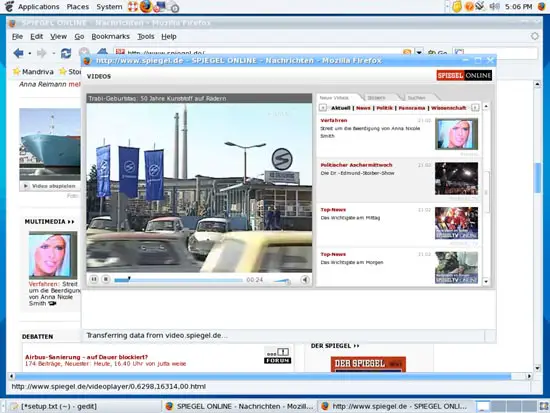Switch to the Stöbern tab
The height and width of the screenshot is (413, 550).
click(376, 98)
